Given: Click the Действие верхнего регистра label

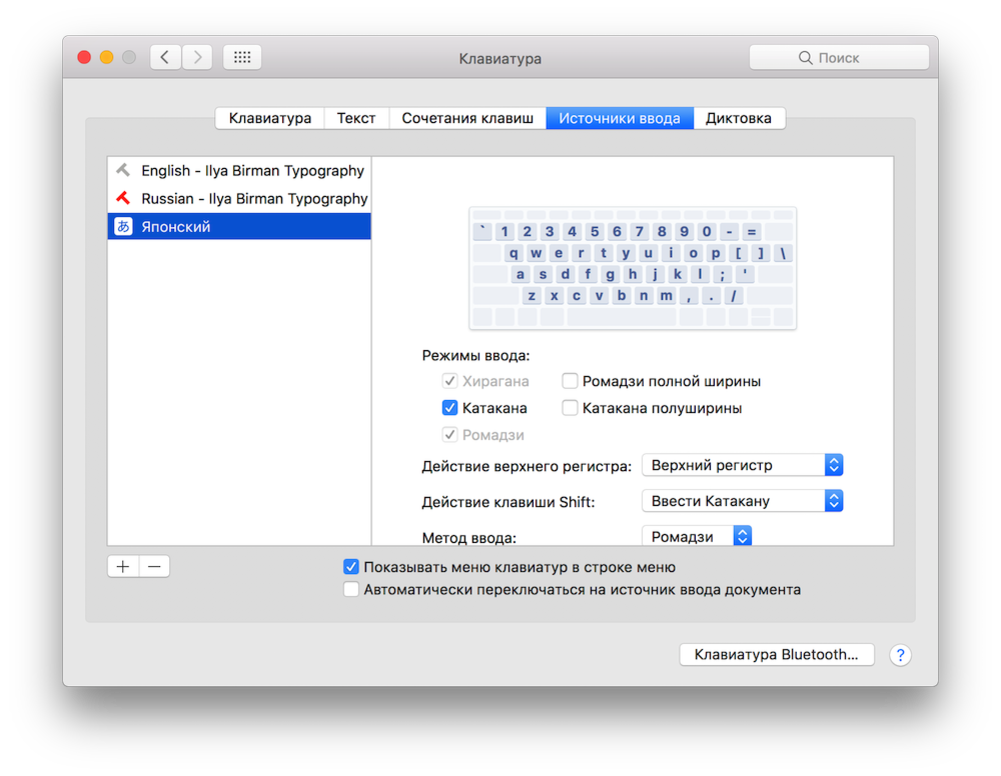Looking at the screenshot, I should tap(527, 466).
